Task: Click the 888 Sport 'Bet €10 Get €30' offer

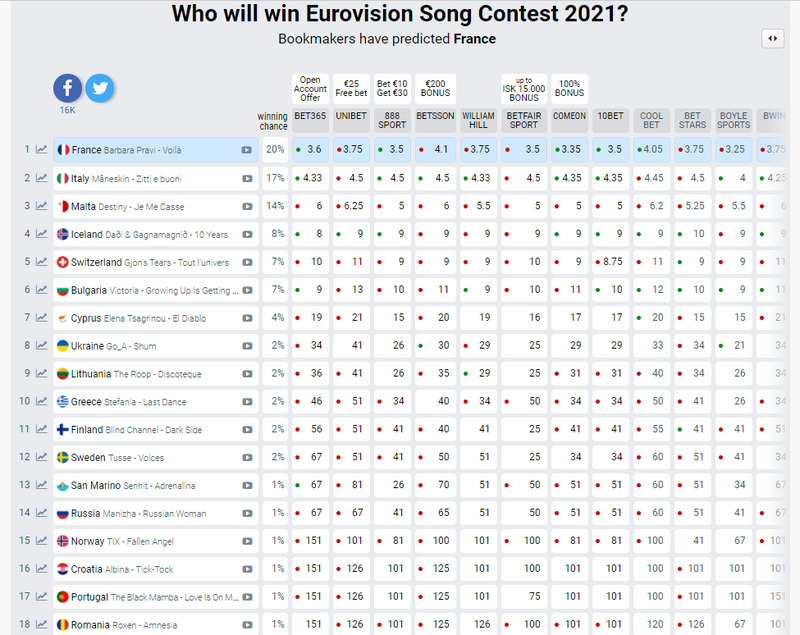Action: tap(392, 89)
